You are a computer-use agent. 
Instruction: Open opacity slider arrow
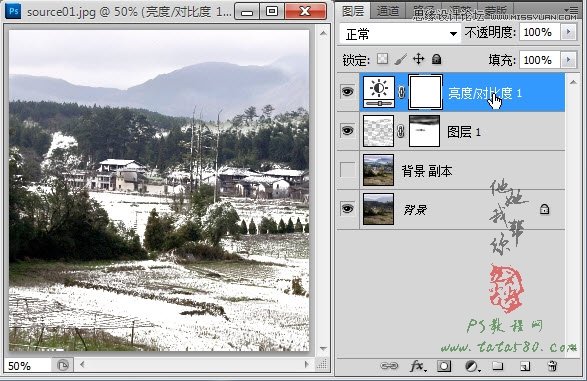coord(569,32)
